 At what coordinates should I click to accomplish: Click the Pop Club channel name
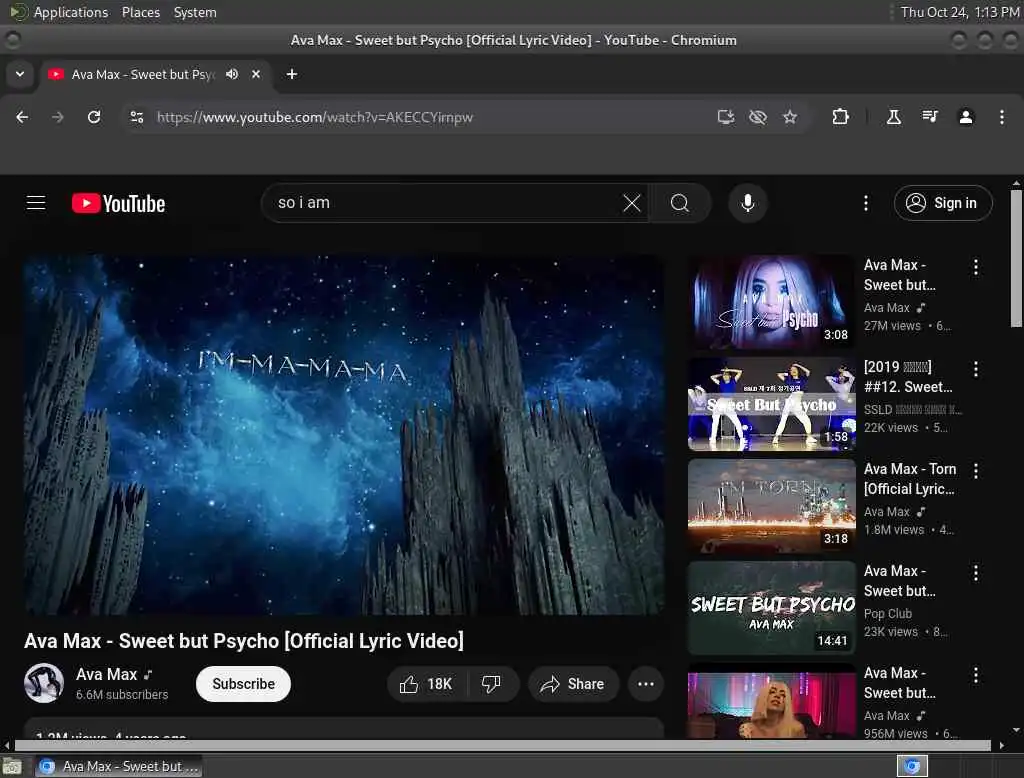(x=888, y=613)
